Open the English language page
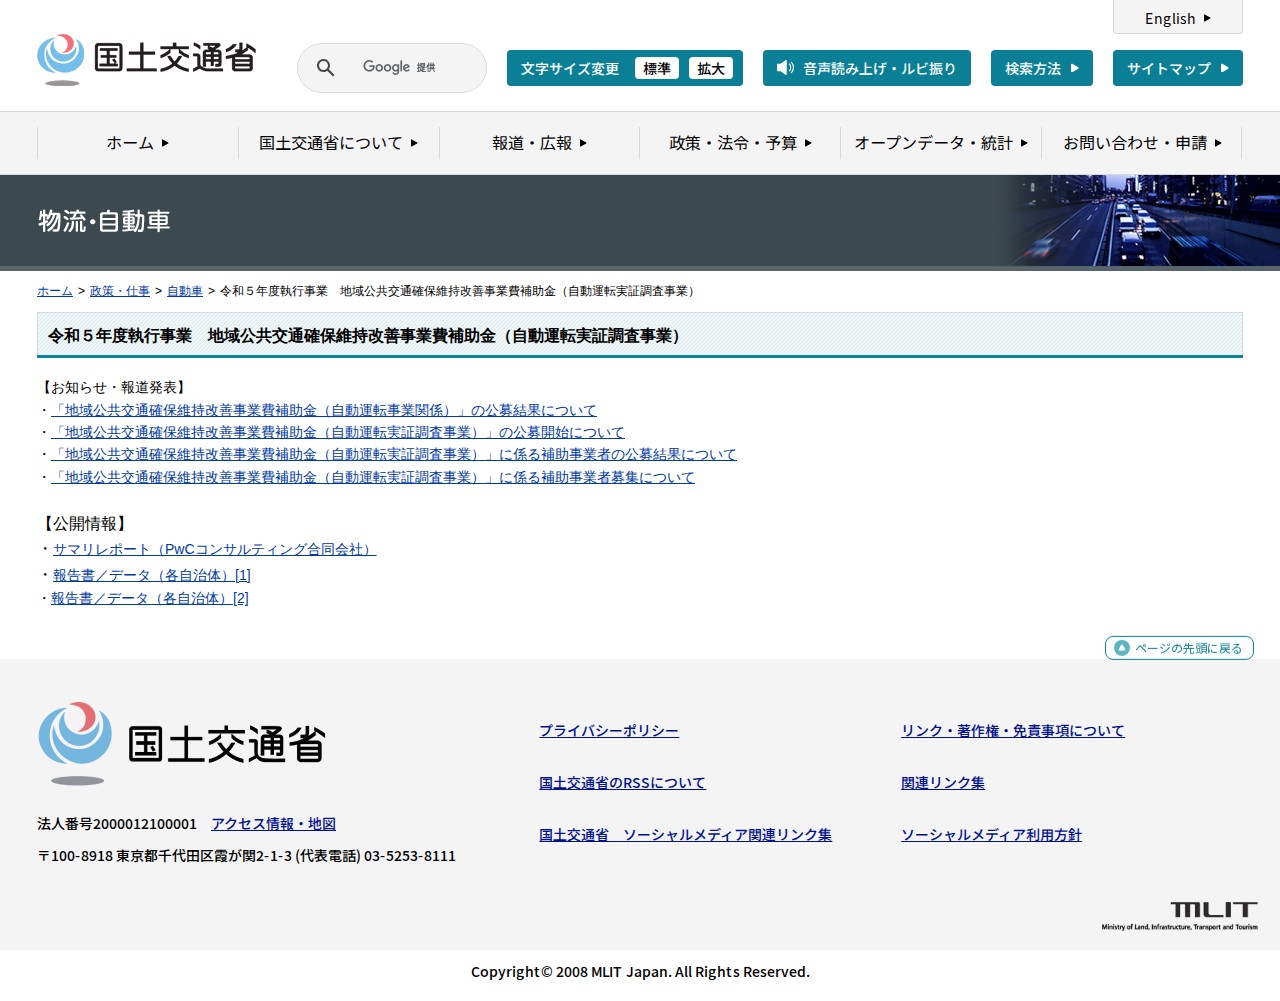Screen dimensions: 1280x1001 pyautogui.click(x=1177, y=18)
